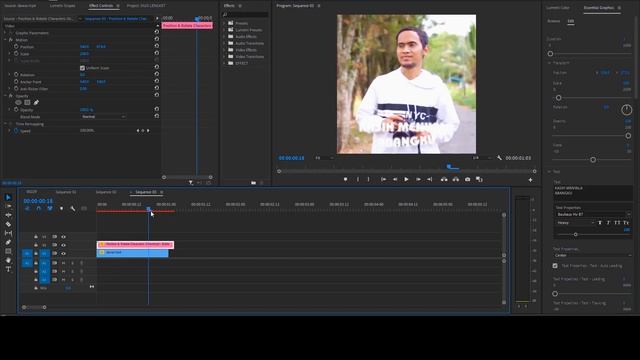
Task: Select the Selection arrow tool
Action: [x=8, y=197]
